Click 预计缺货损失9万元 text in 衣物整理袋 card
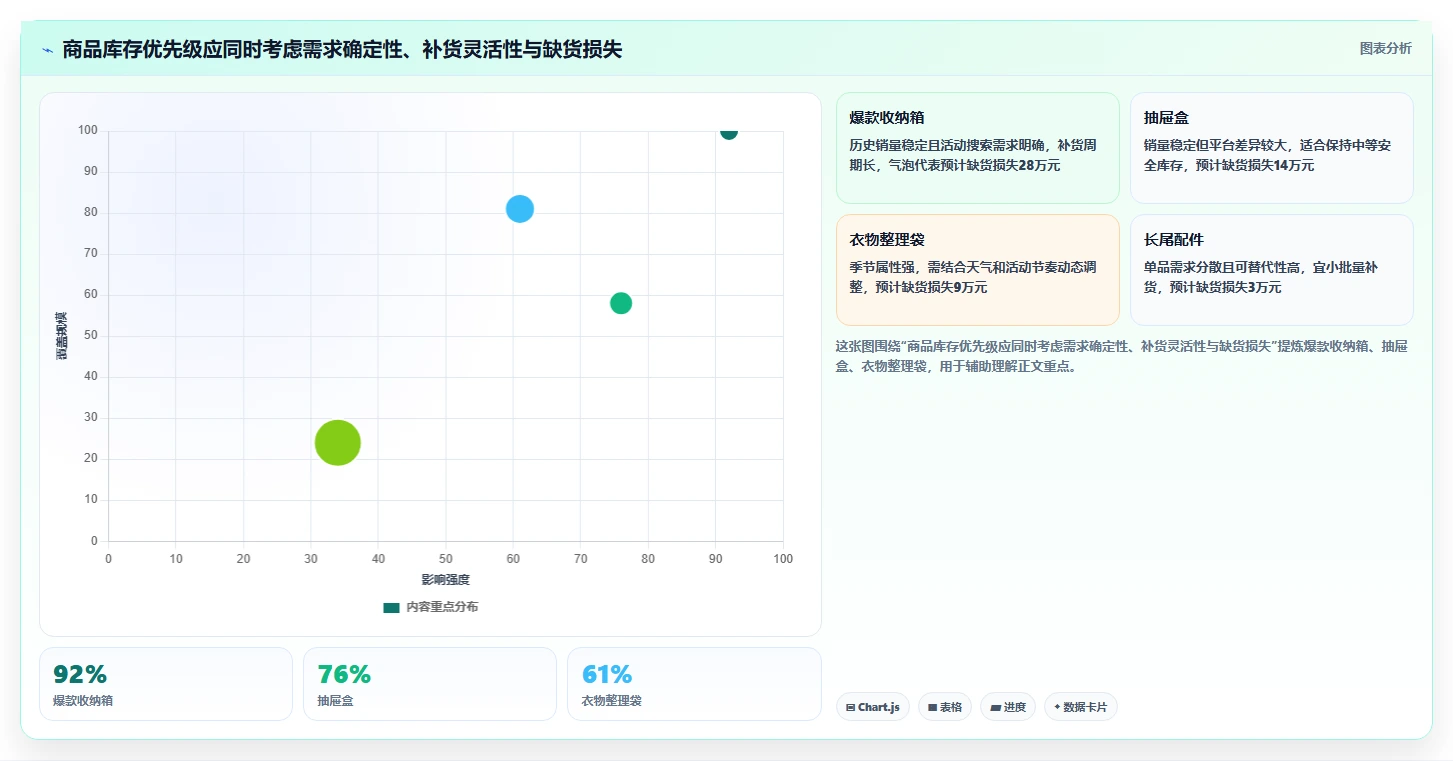1453x761 pixels. 931,287
